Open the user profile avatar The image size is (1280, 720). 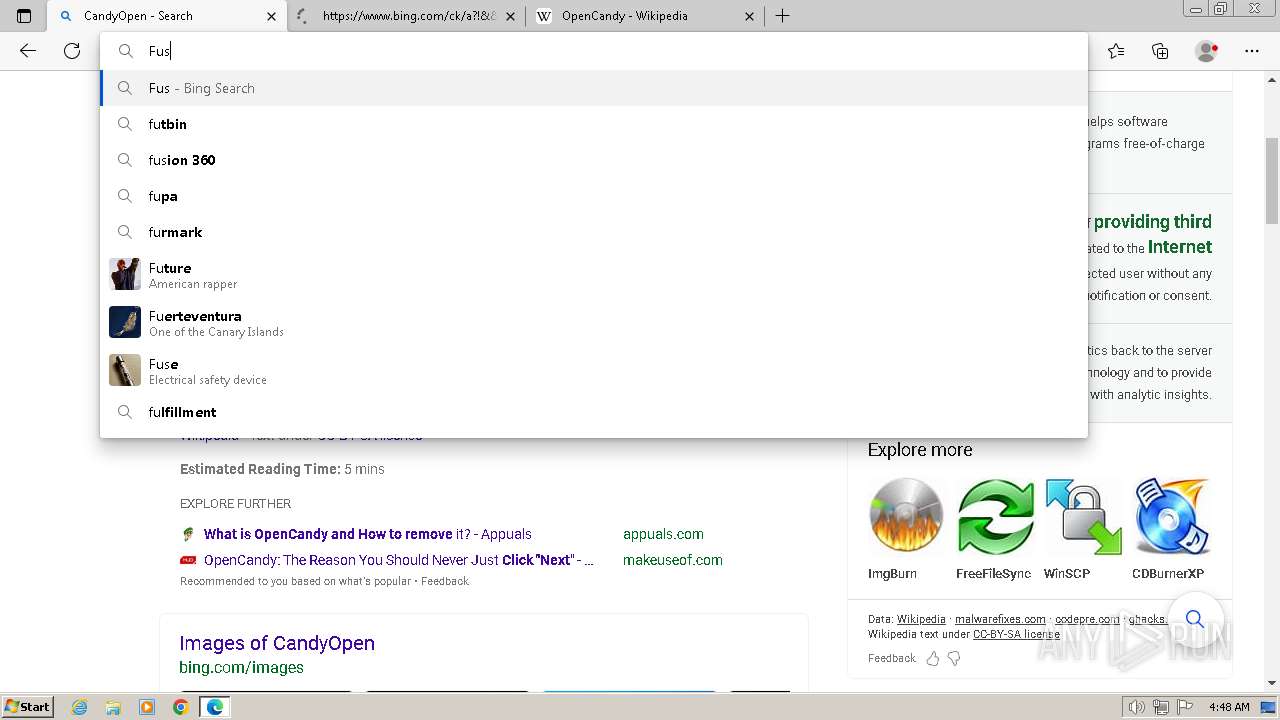pos(1206,51)
